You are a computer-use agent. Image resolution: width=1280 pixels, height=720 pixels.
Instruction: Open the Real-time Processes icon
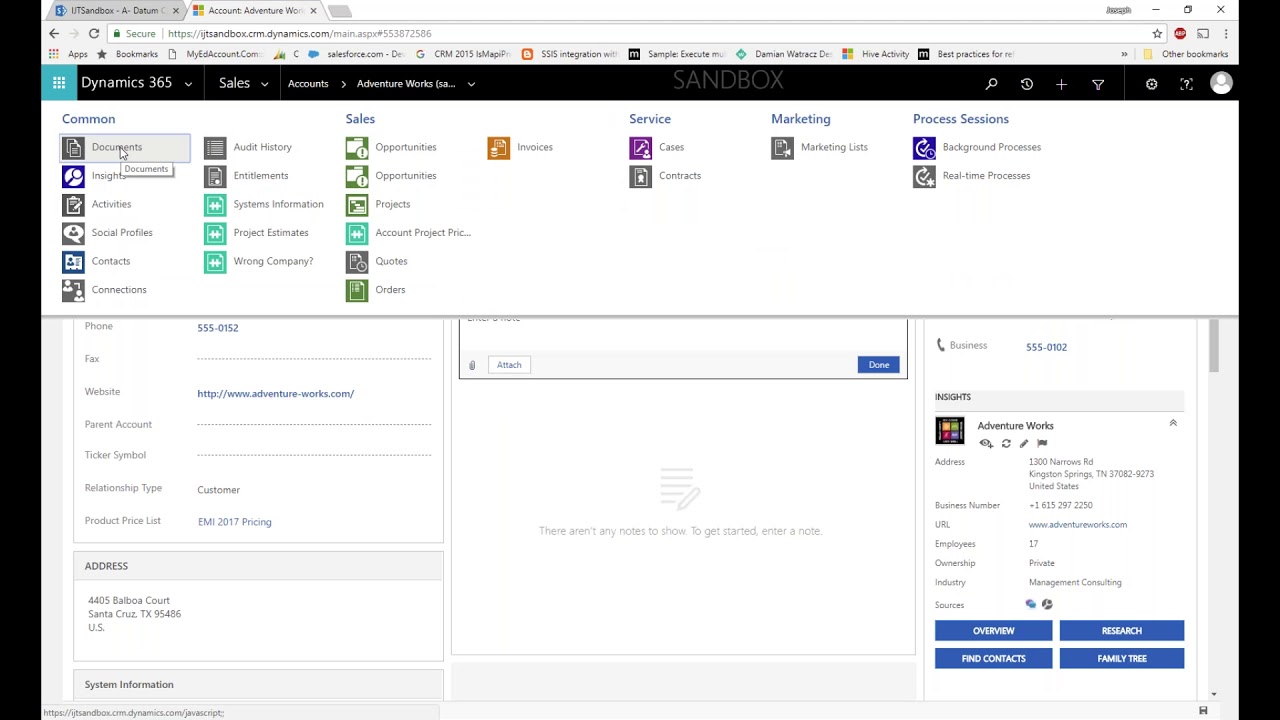(924, 176)
